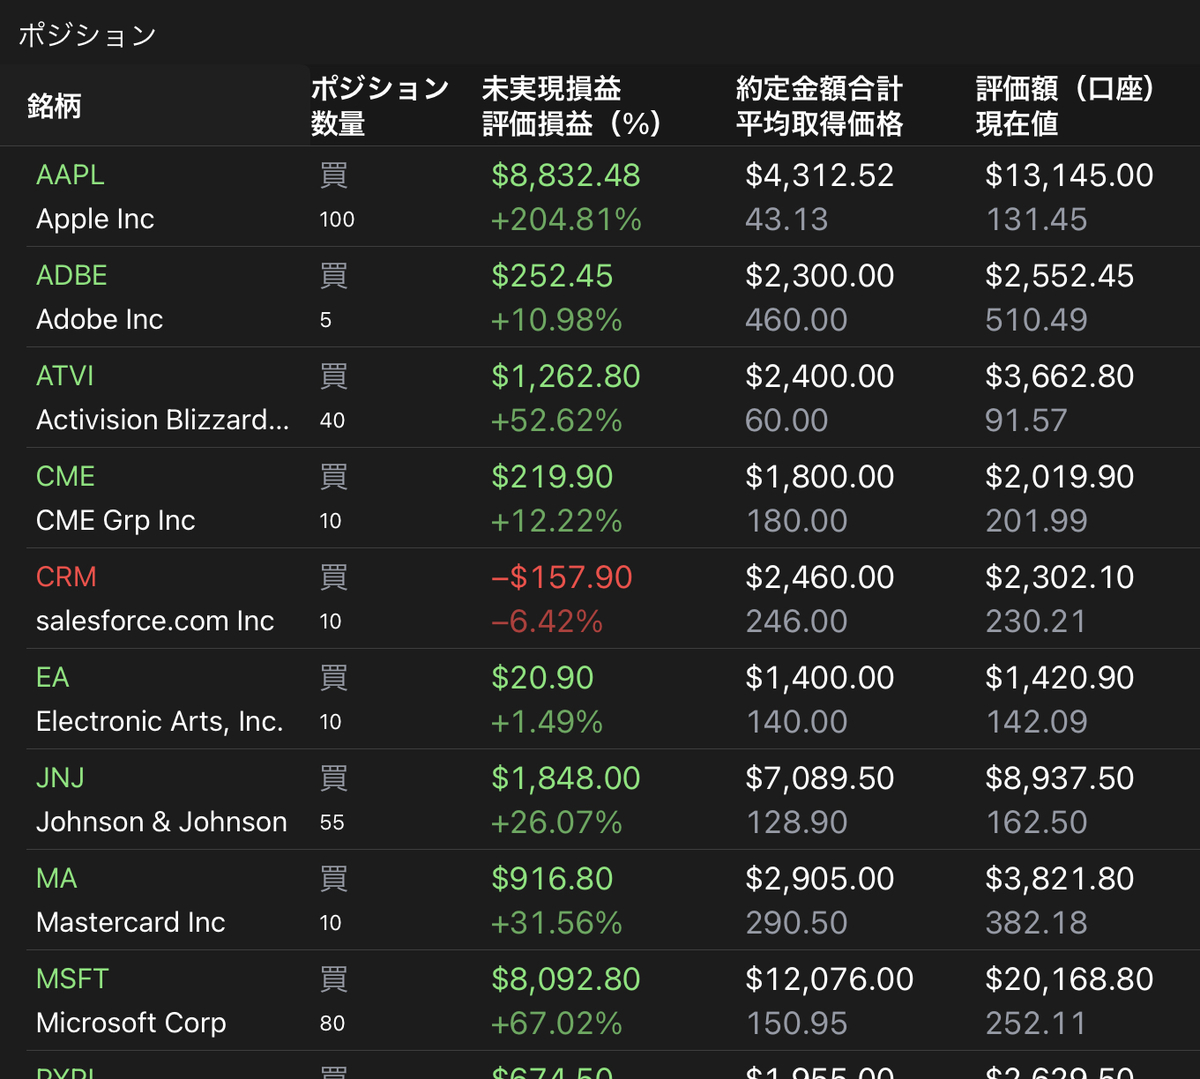This screenshot has height=1079, width=1200.
Task: Select MSFT unrealized gain $8,092.80
Action: coord(566,979)
